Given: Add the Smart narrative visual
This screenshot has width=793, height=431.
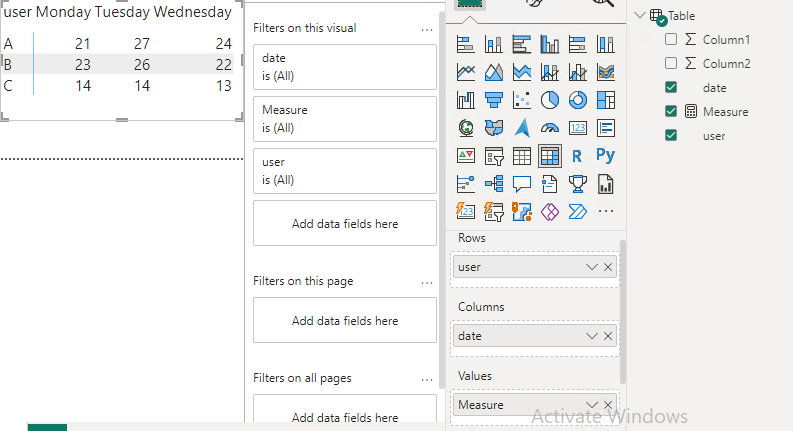Looking at the screenshot, I should (550, 184).
